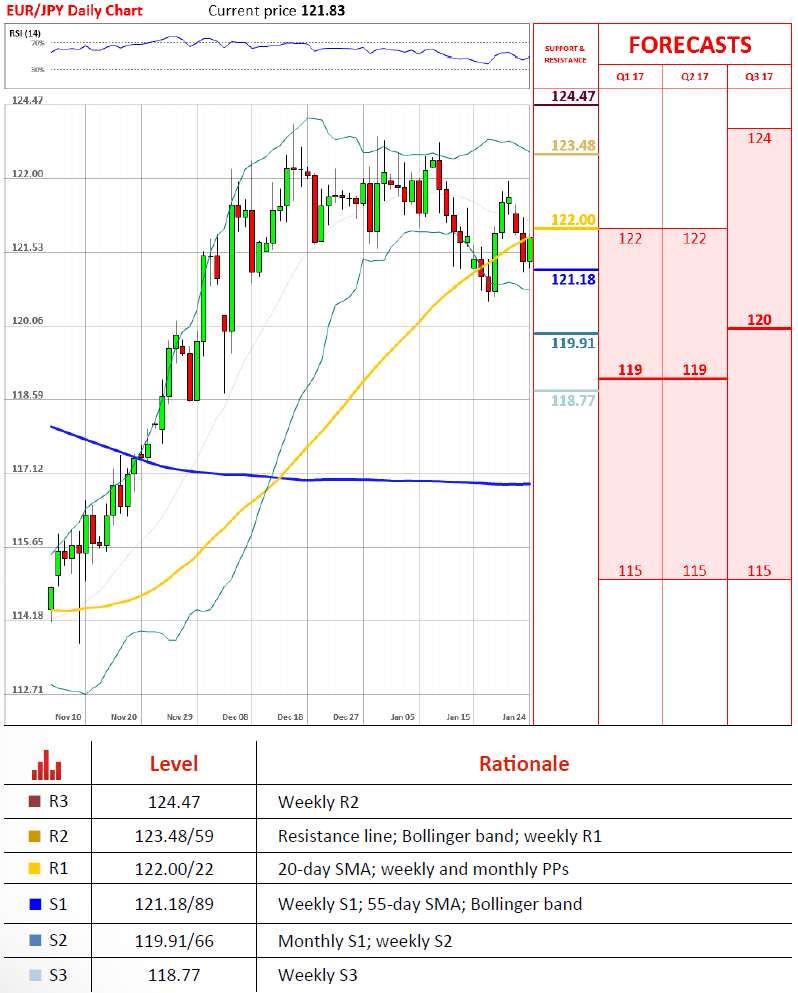
Task: Click the 121.18 support level label
Action: (573, 279)
